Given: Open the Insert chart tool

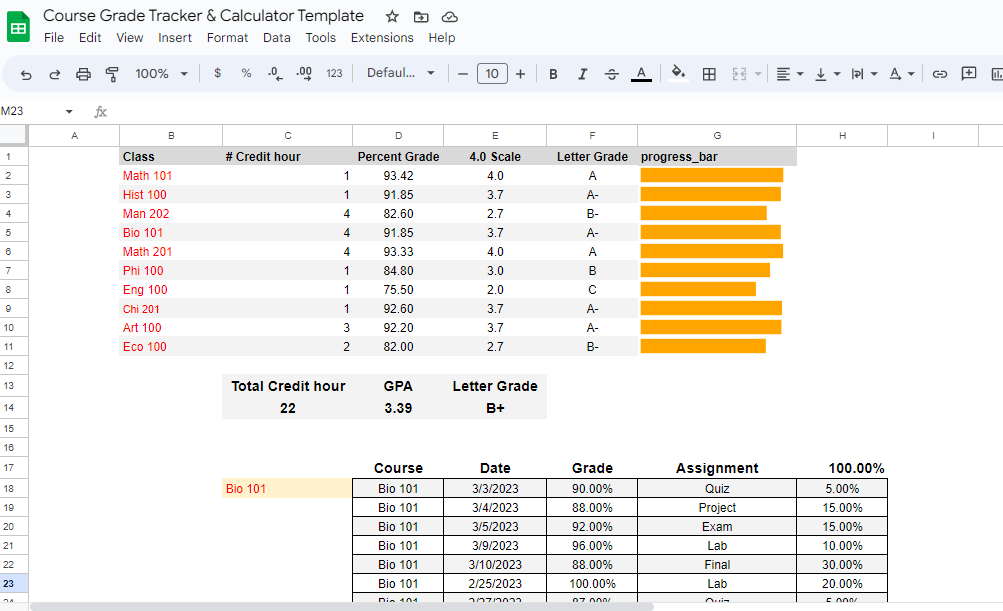Looking at the screenshot, I should (997, 73).
